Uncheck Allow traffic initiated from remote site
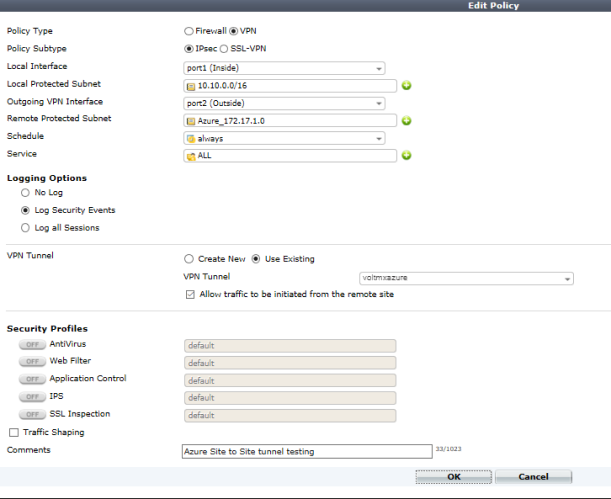Image resolution: width=611 pixels, height=499 pixels. point(190,293)
